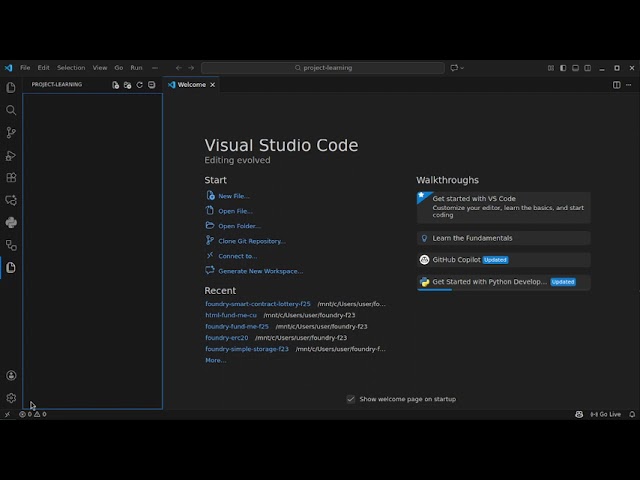The width and height of the screenshot is (640, 480).
Task: Open Get started with VS Code walkthrough
Action: (x=503, y=207)
